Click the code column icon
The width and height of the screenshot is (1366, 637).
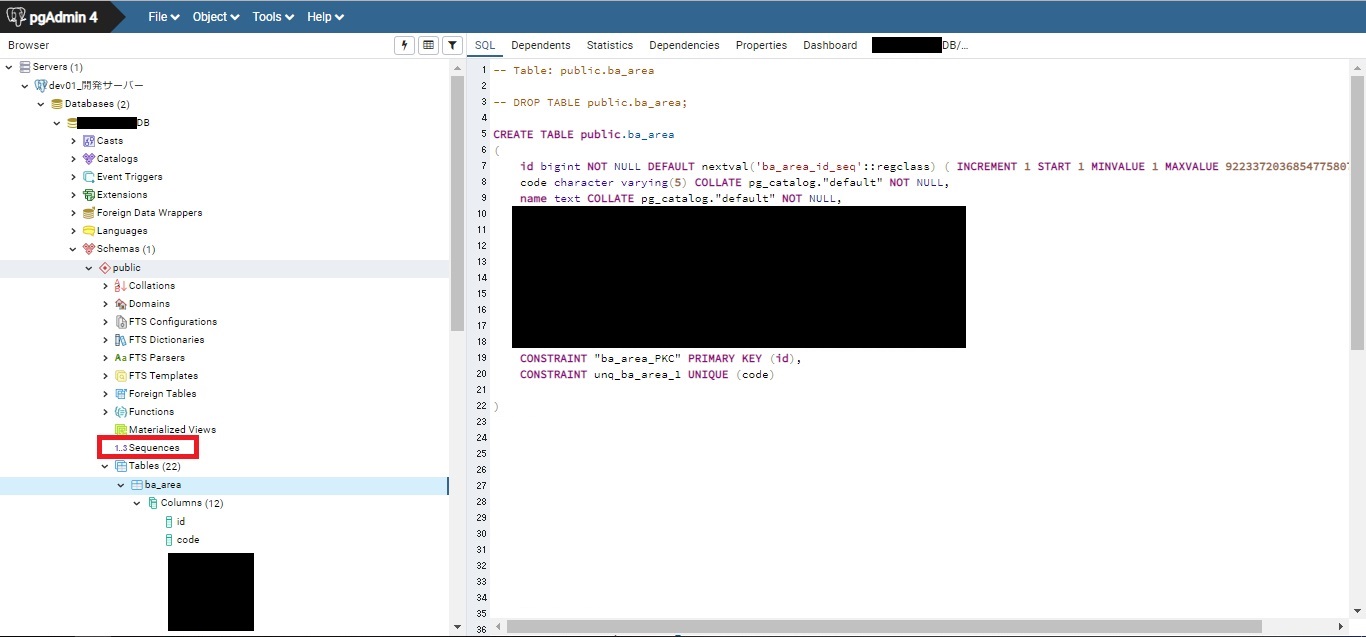(169, 540)
